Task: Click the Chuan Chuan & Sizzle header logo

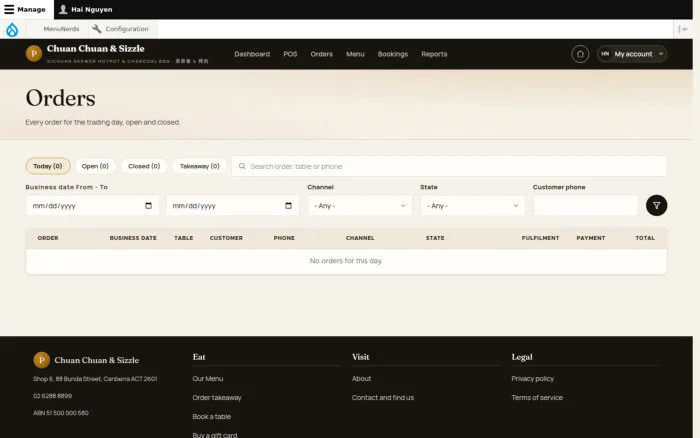Action: pyautogui.click(x=34, y=54)
